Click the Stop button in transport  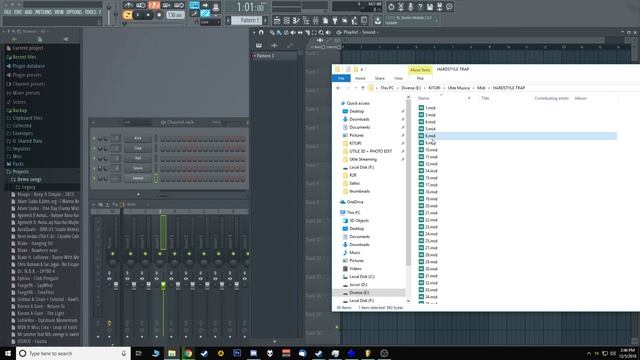(149, 15)
